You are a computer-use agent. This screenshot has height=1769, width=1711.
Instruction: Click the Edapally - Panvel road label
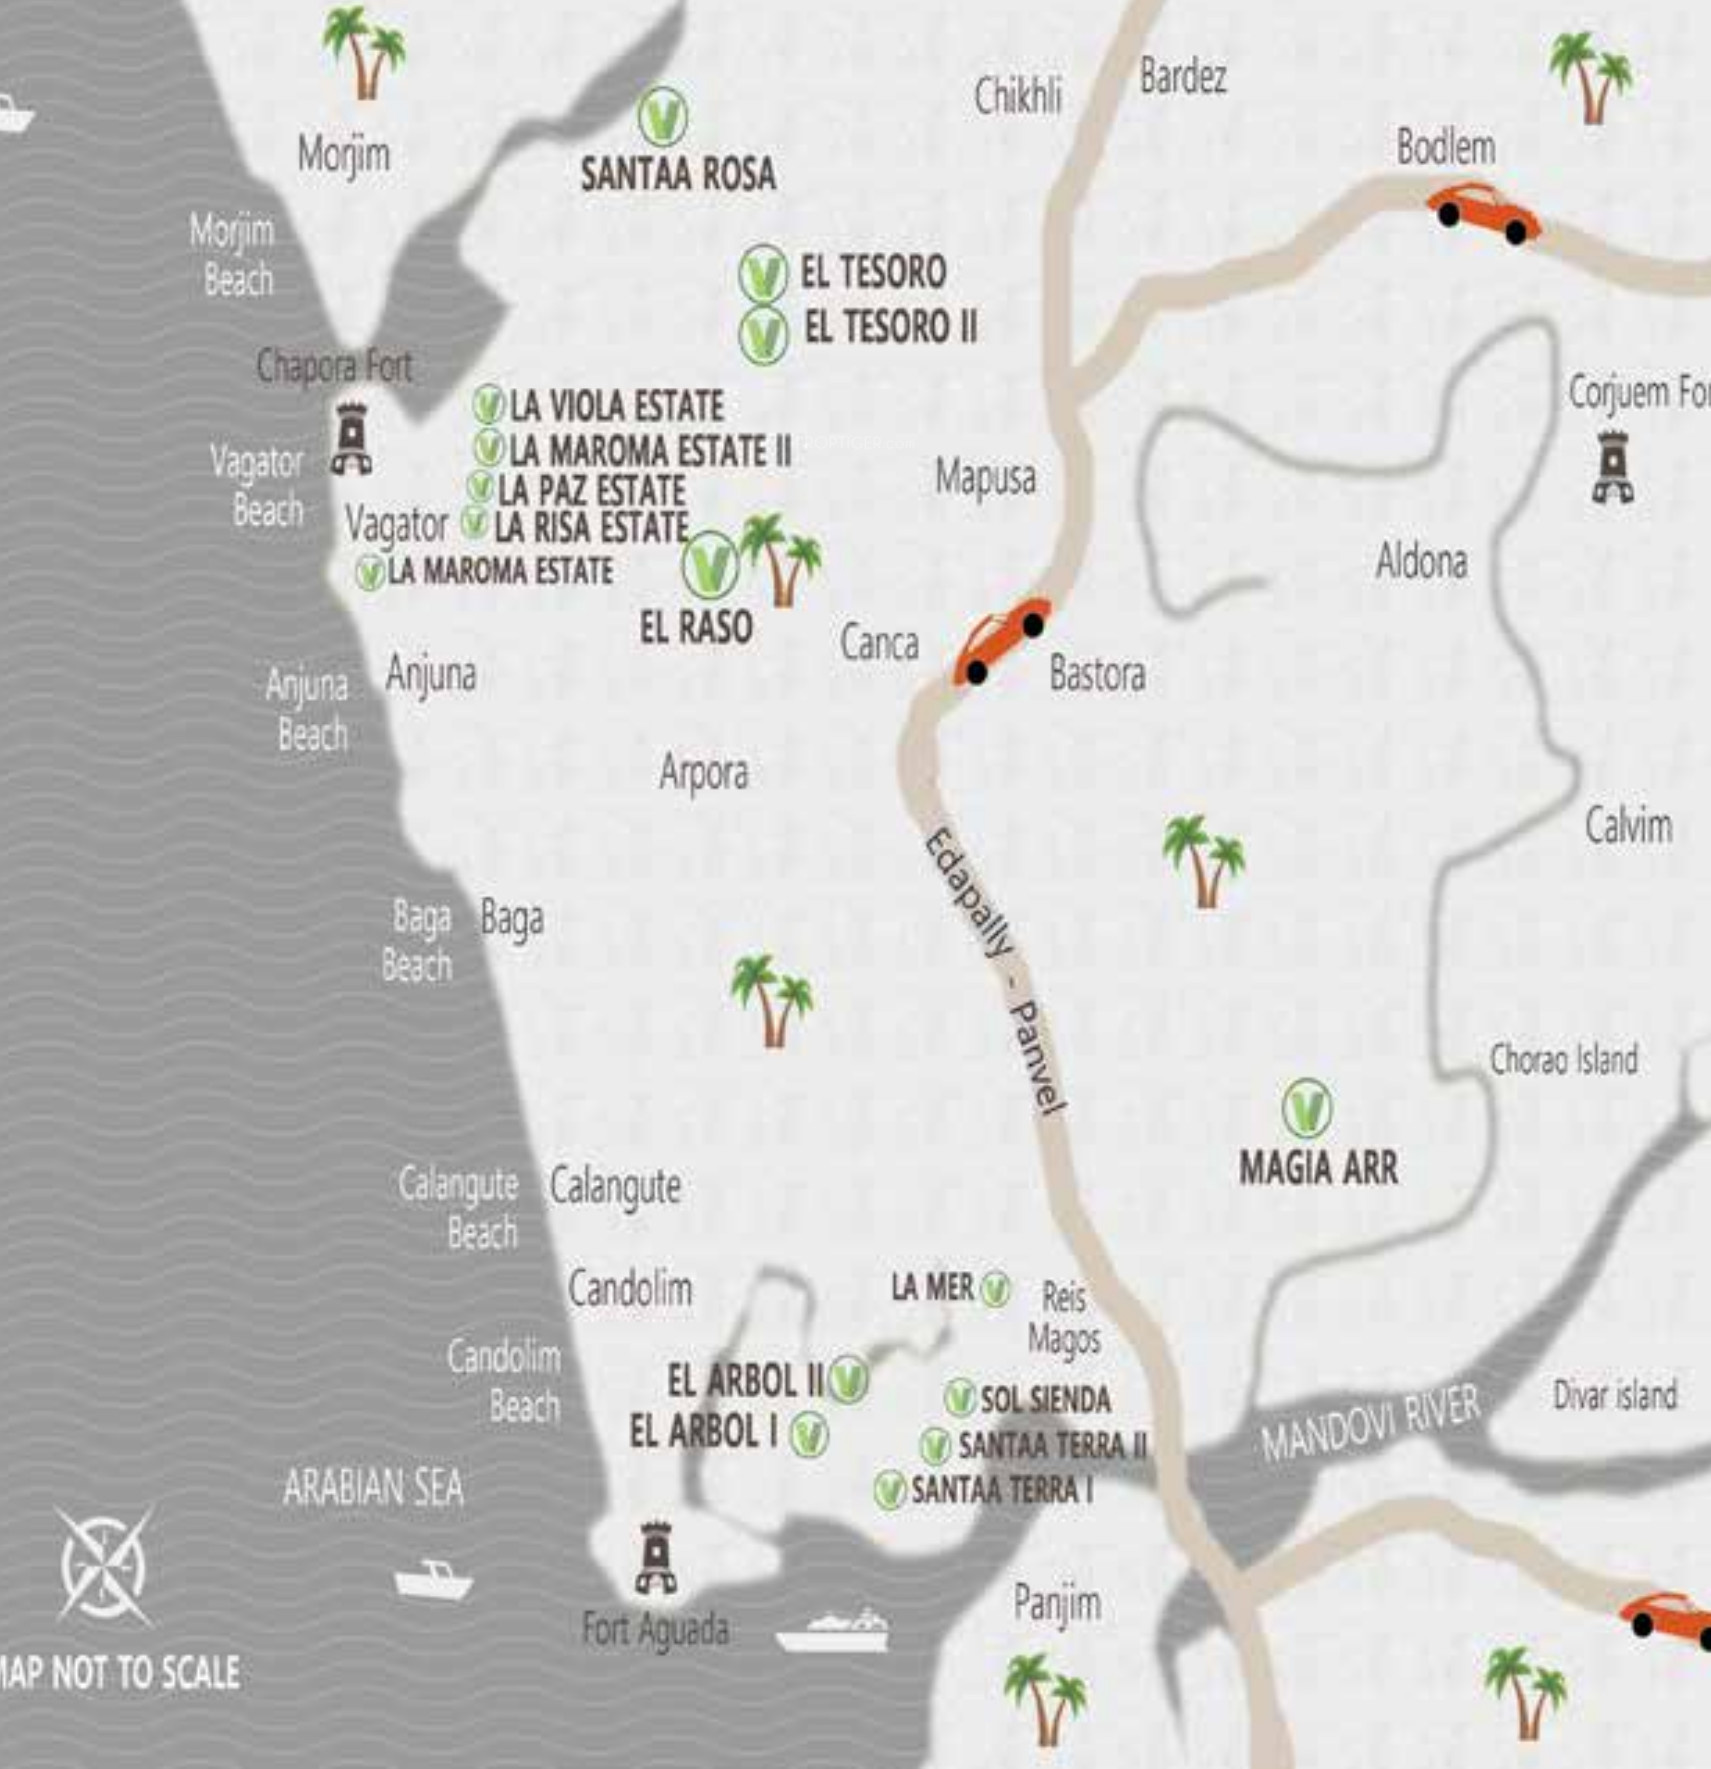(994, 970)
